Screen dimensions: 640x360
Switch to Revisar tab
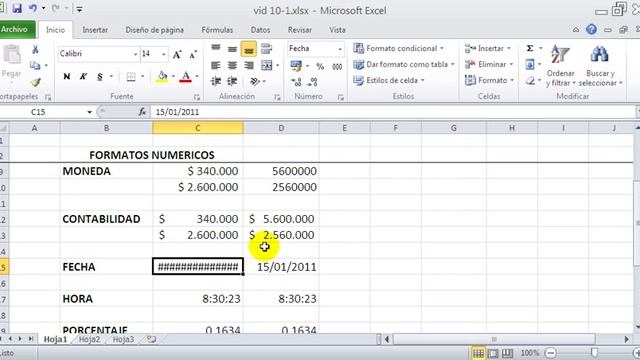(300, 30)
